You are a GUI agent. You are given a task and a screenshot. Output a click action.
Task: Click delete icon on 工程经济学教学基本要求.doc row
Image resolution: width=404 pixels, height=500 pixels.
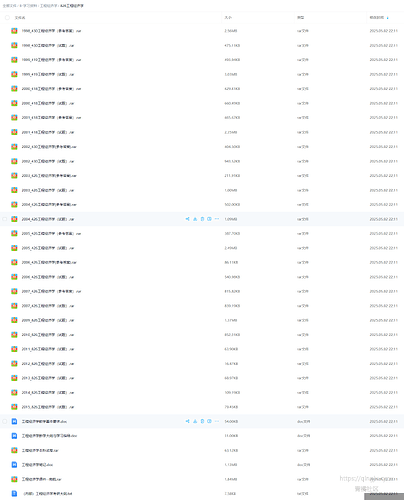[x=202, y=421]
